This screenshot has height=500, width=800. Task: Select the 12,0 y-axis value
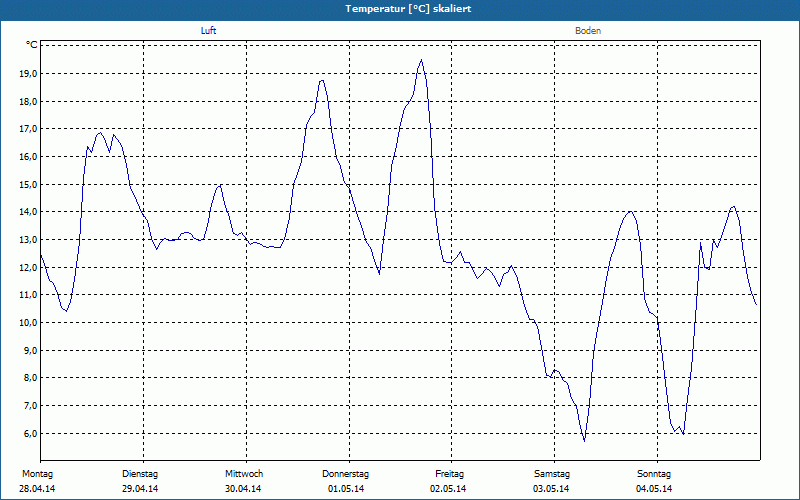29,267
